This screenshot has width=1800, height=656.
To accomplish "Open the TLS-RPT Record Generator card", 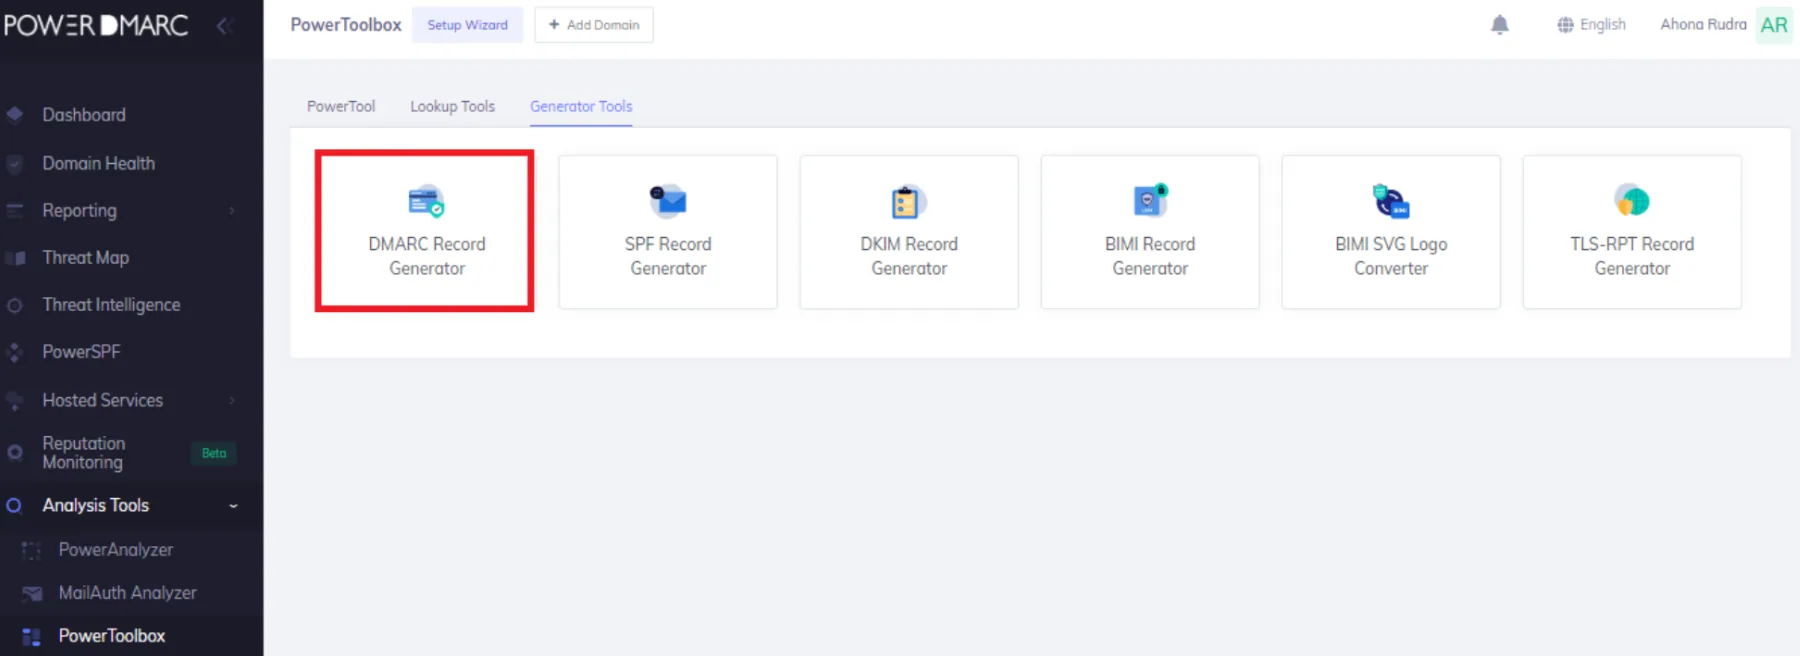I will pos(1632,231).
